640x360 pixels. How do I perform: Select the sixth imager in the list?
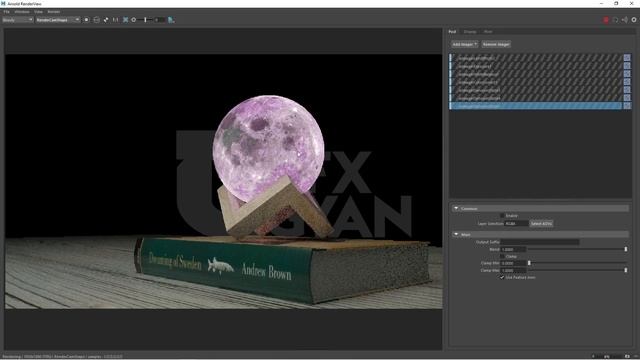pos(536,98)
